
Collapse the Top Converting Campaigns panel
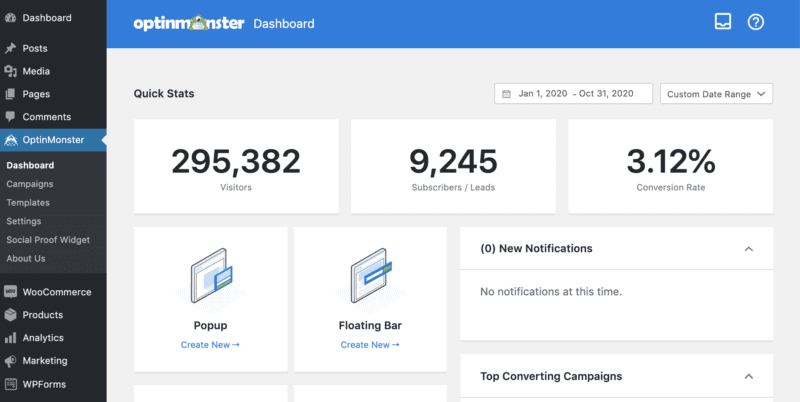coord(748,376)
